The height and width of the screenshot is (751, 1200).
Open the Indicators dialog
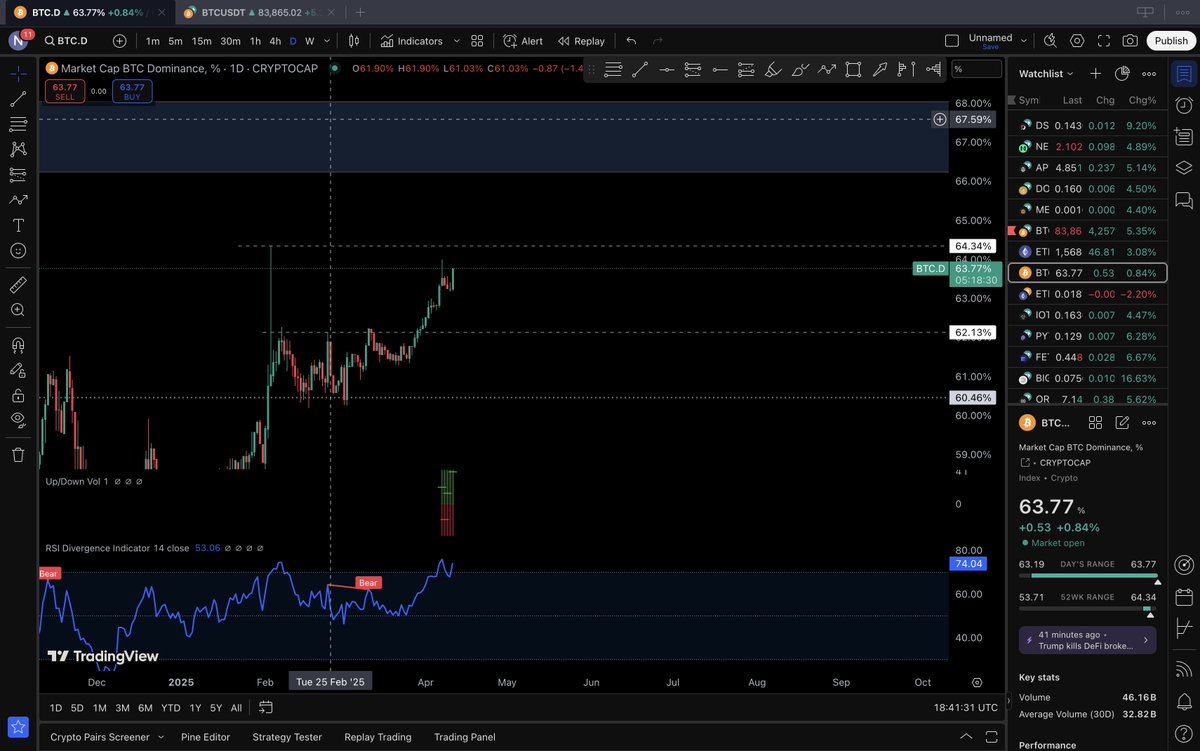pos(411,41)
